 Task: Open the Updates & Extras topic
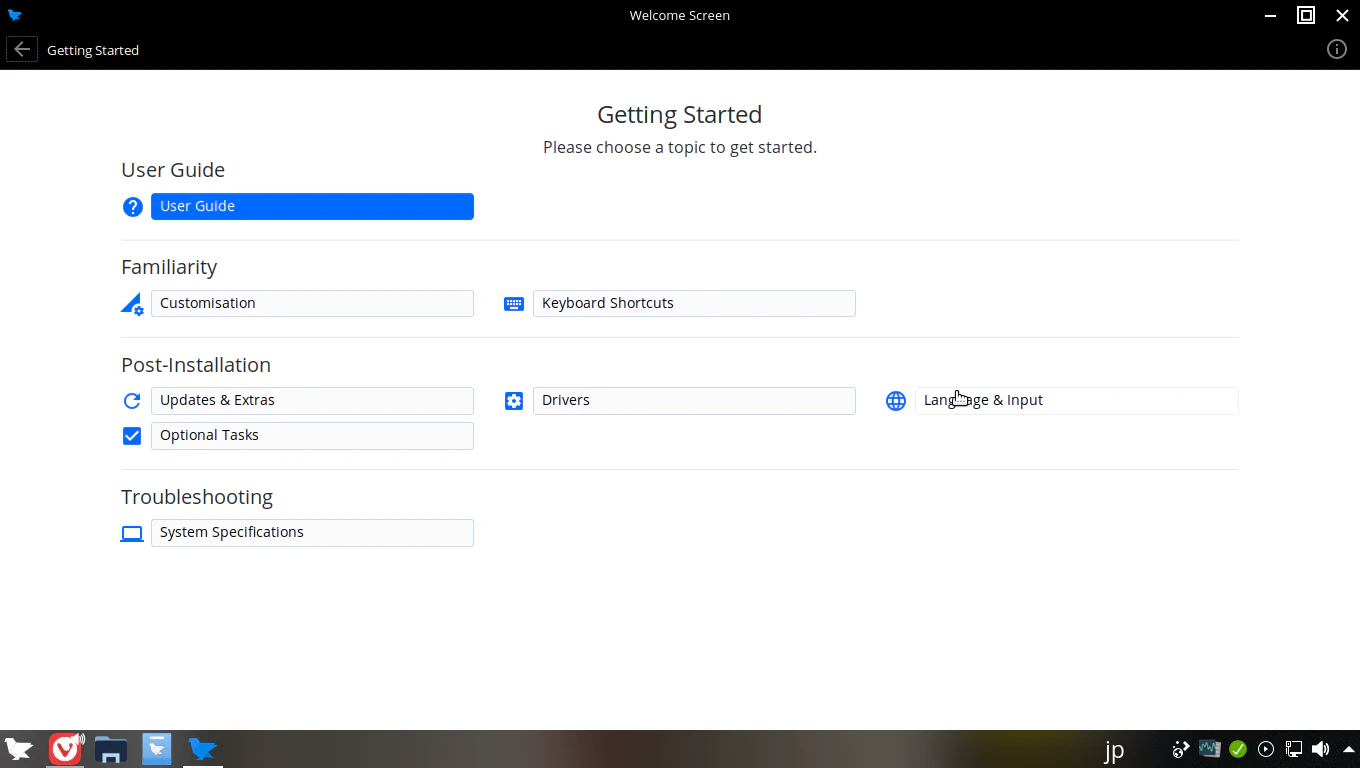click(312, 400)
